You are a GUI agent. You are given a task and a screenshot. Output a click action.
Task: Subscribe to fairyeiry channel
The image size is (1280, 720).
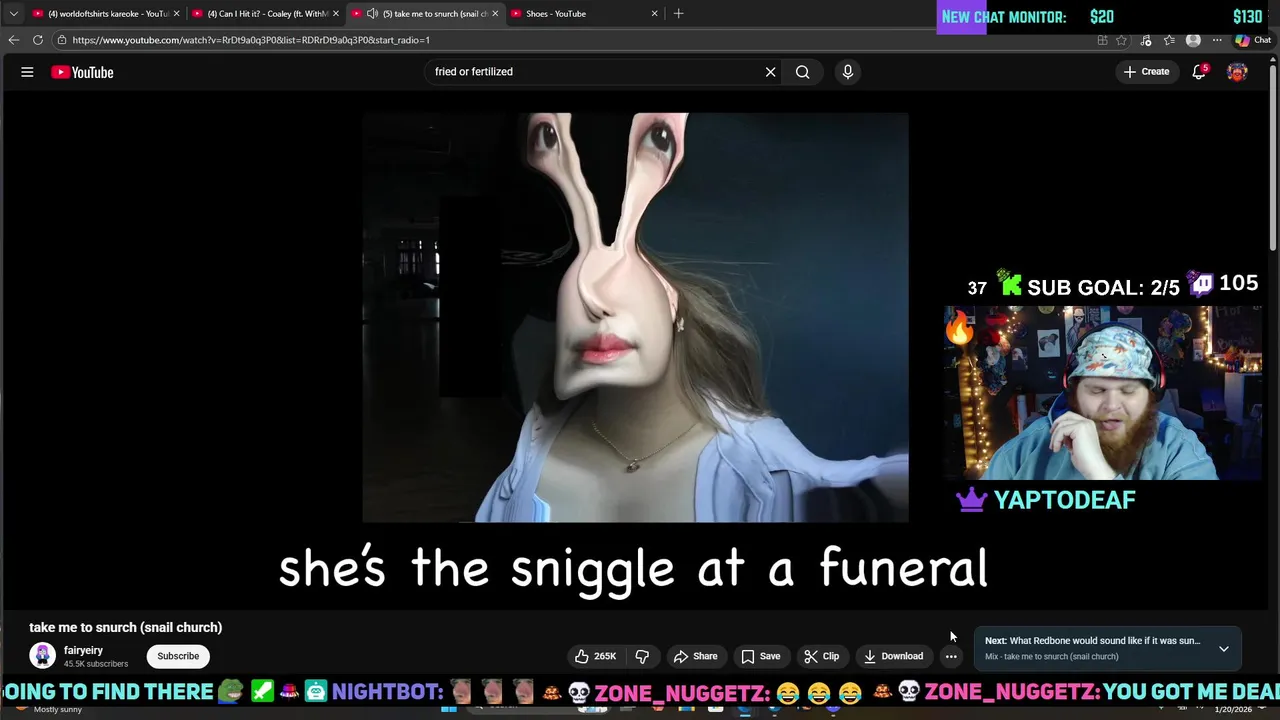pos(178,656)
